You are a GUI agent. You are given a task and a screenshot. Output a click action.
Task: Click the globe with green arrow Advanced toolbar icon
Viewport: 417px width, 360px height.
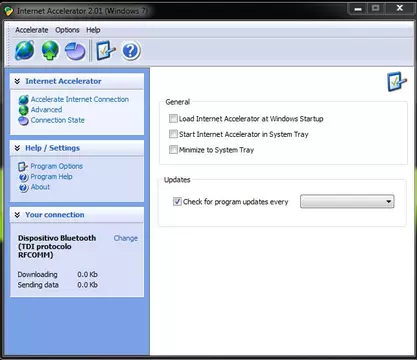coord(50,51)
